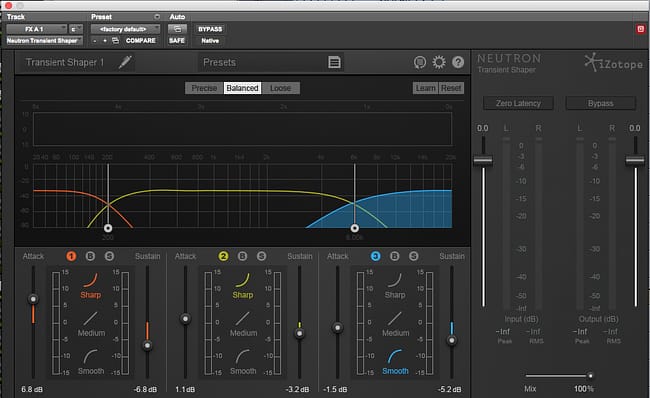Toggle the iZotope Bypass button
650x398 pixels.
pyautogui.click(x=600, y=103)
